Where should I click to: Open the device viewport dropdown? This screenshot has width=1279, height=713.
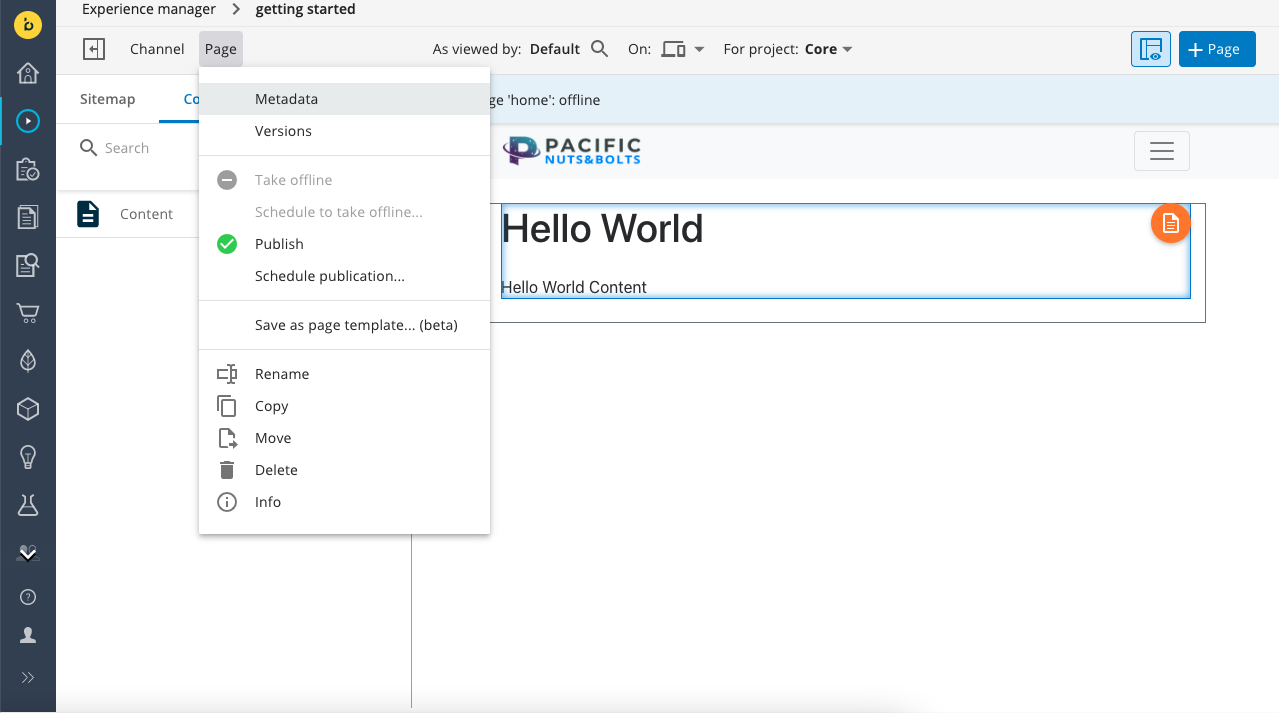(684, 49)
